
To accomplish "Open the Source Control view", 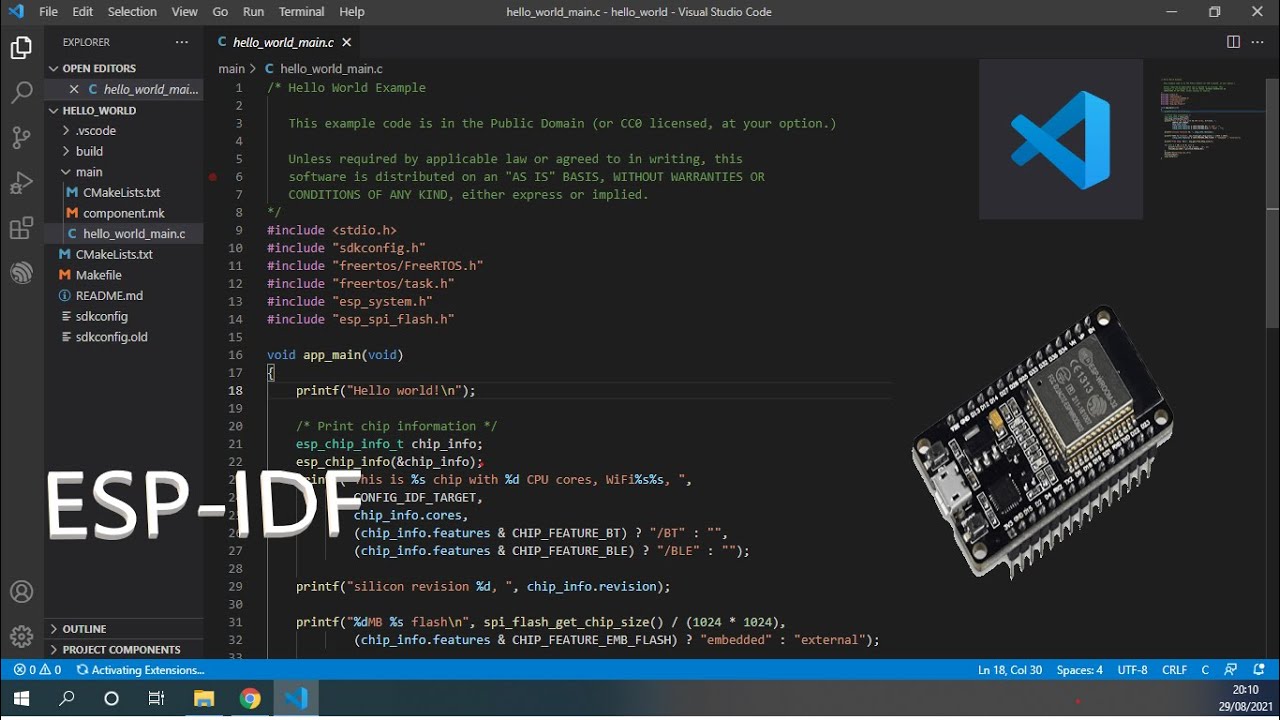I will (x=21, y=138).
